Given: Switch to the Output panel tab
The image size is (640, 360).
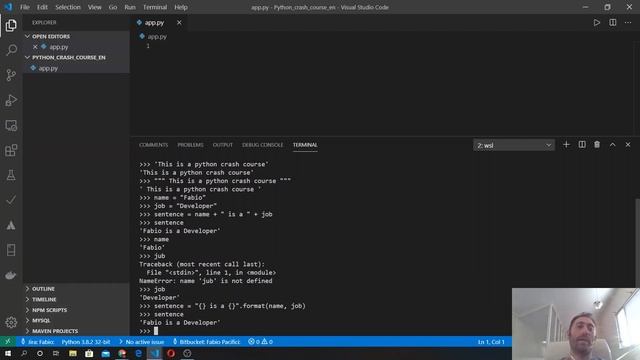Looking at the screenshot, I should click(222, 145).
